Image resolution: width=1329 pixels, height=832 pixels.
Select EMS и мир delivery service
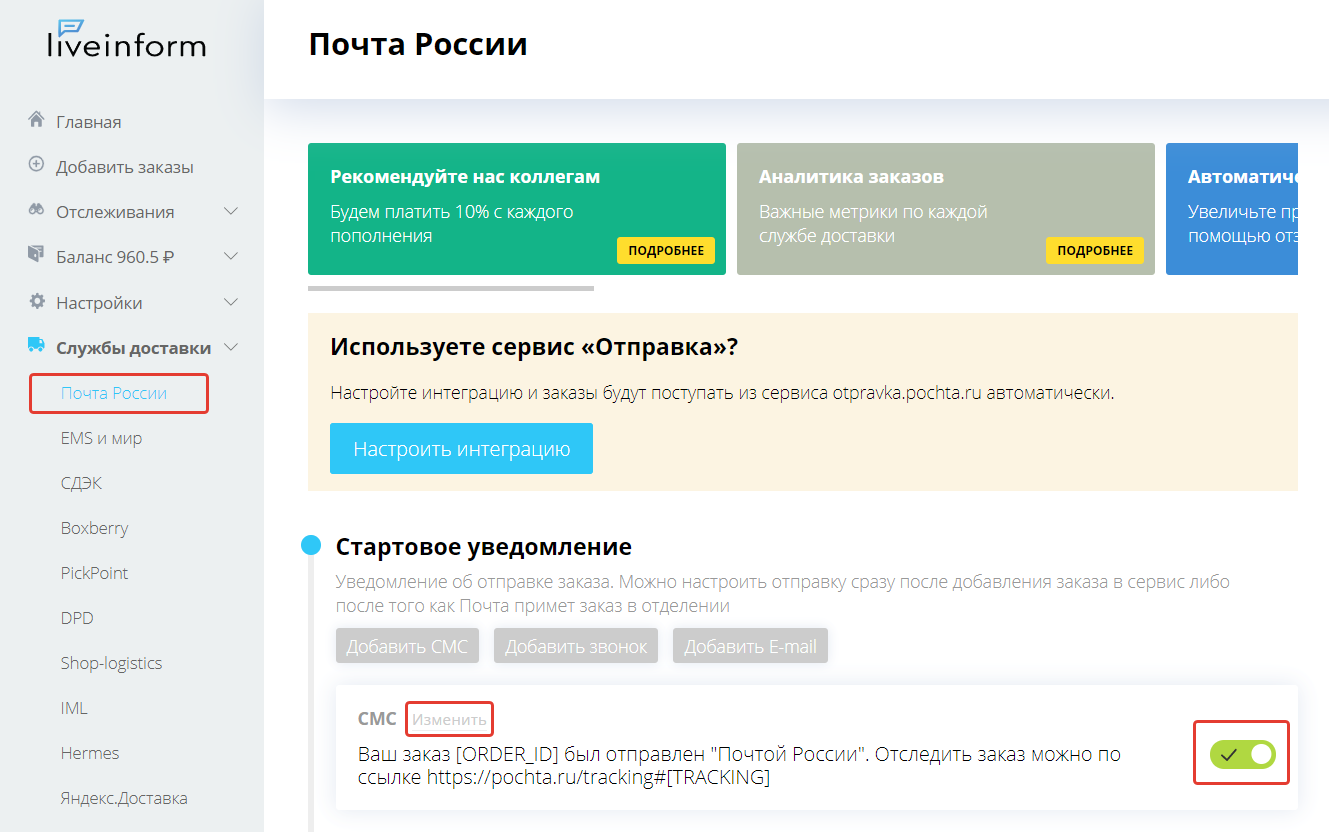click(101, 438)
